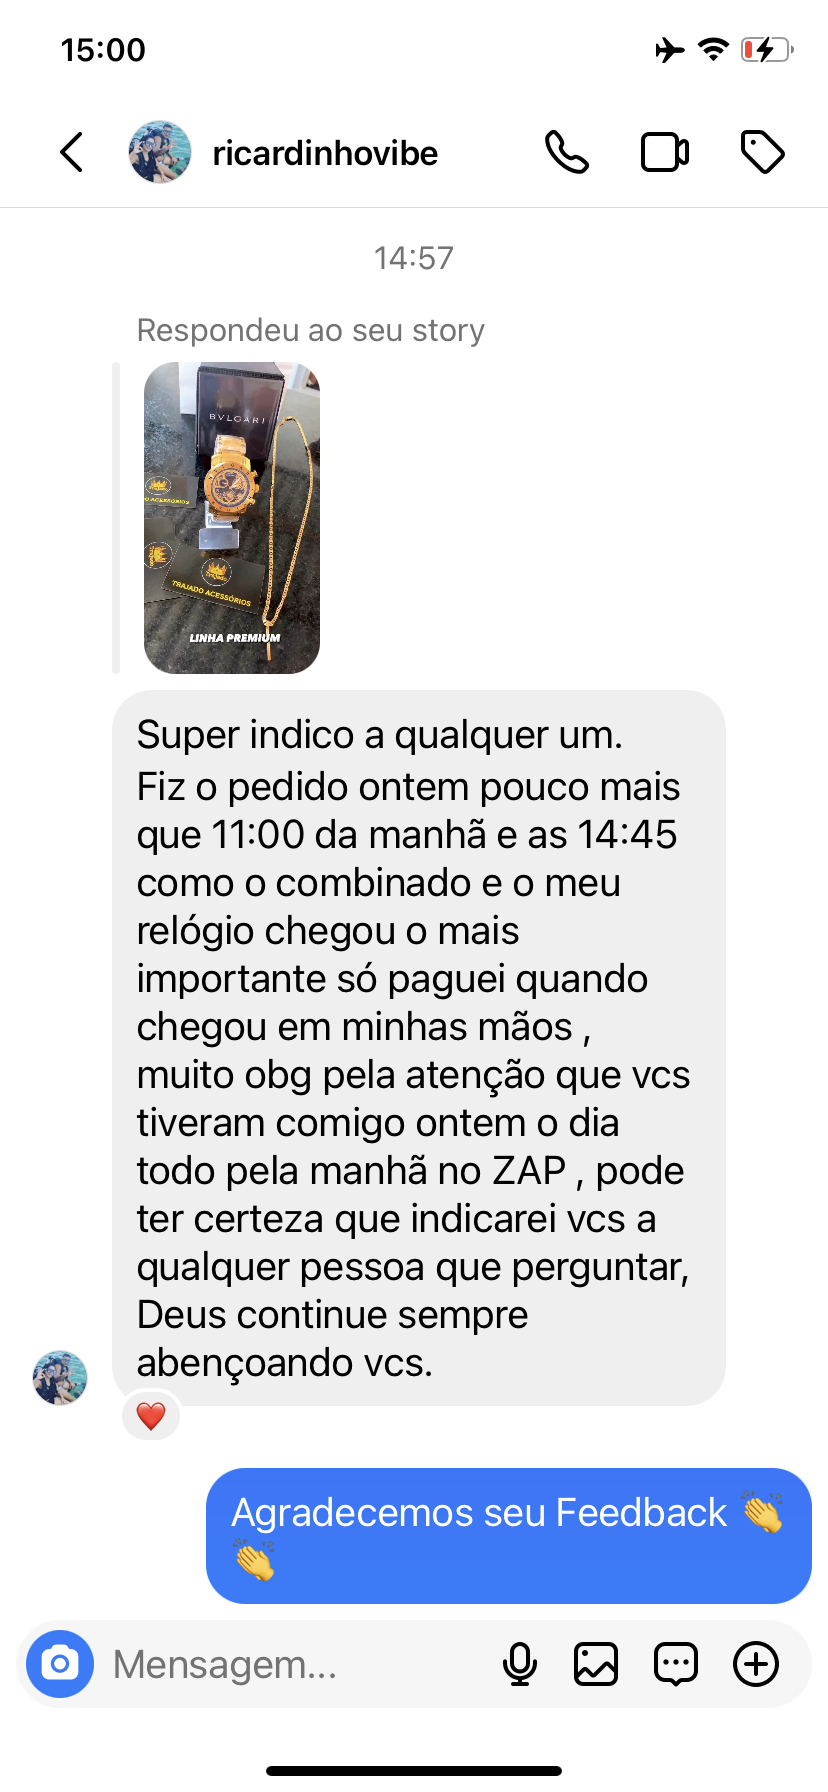The image size is (828, 1792).
Task: Start a voice call with ricardinhovibe
Action: coord(567,153)
